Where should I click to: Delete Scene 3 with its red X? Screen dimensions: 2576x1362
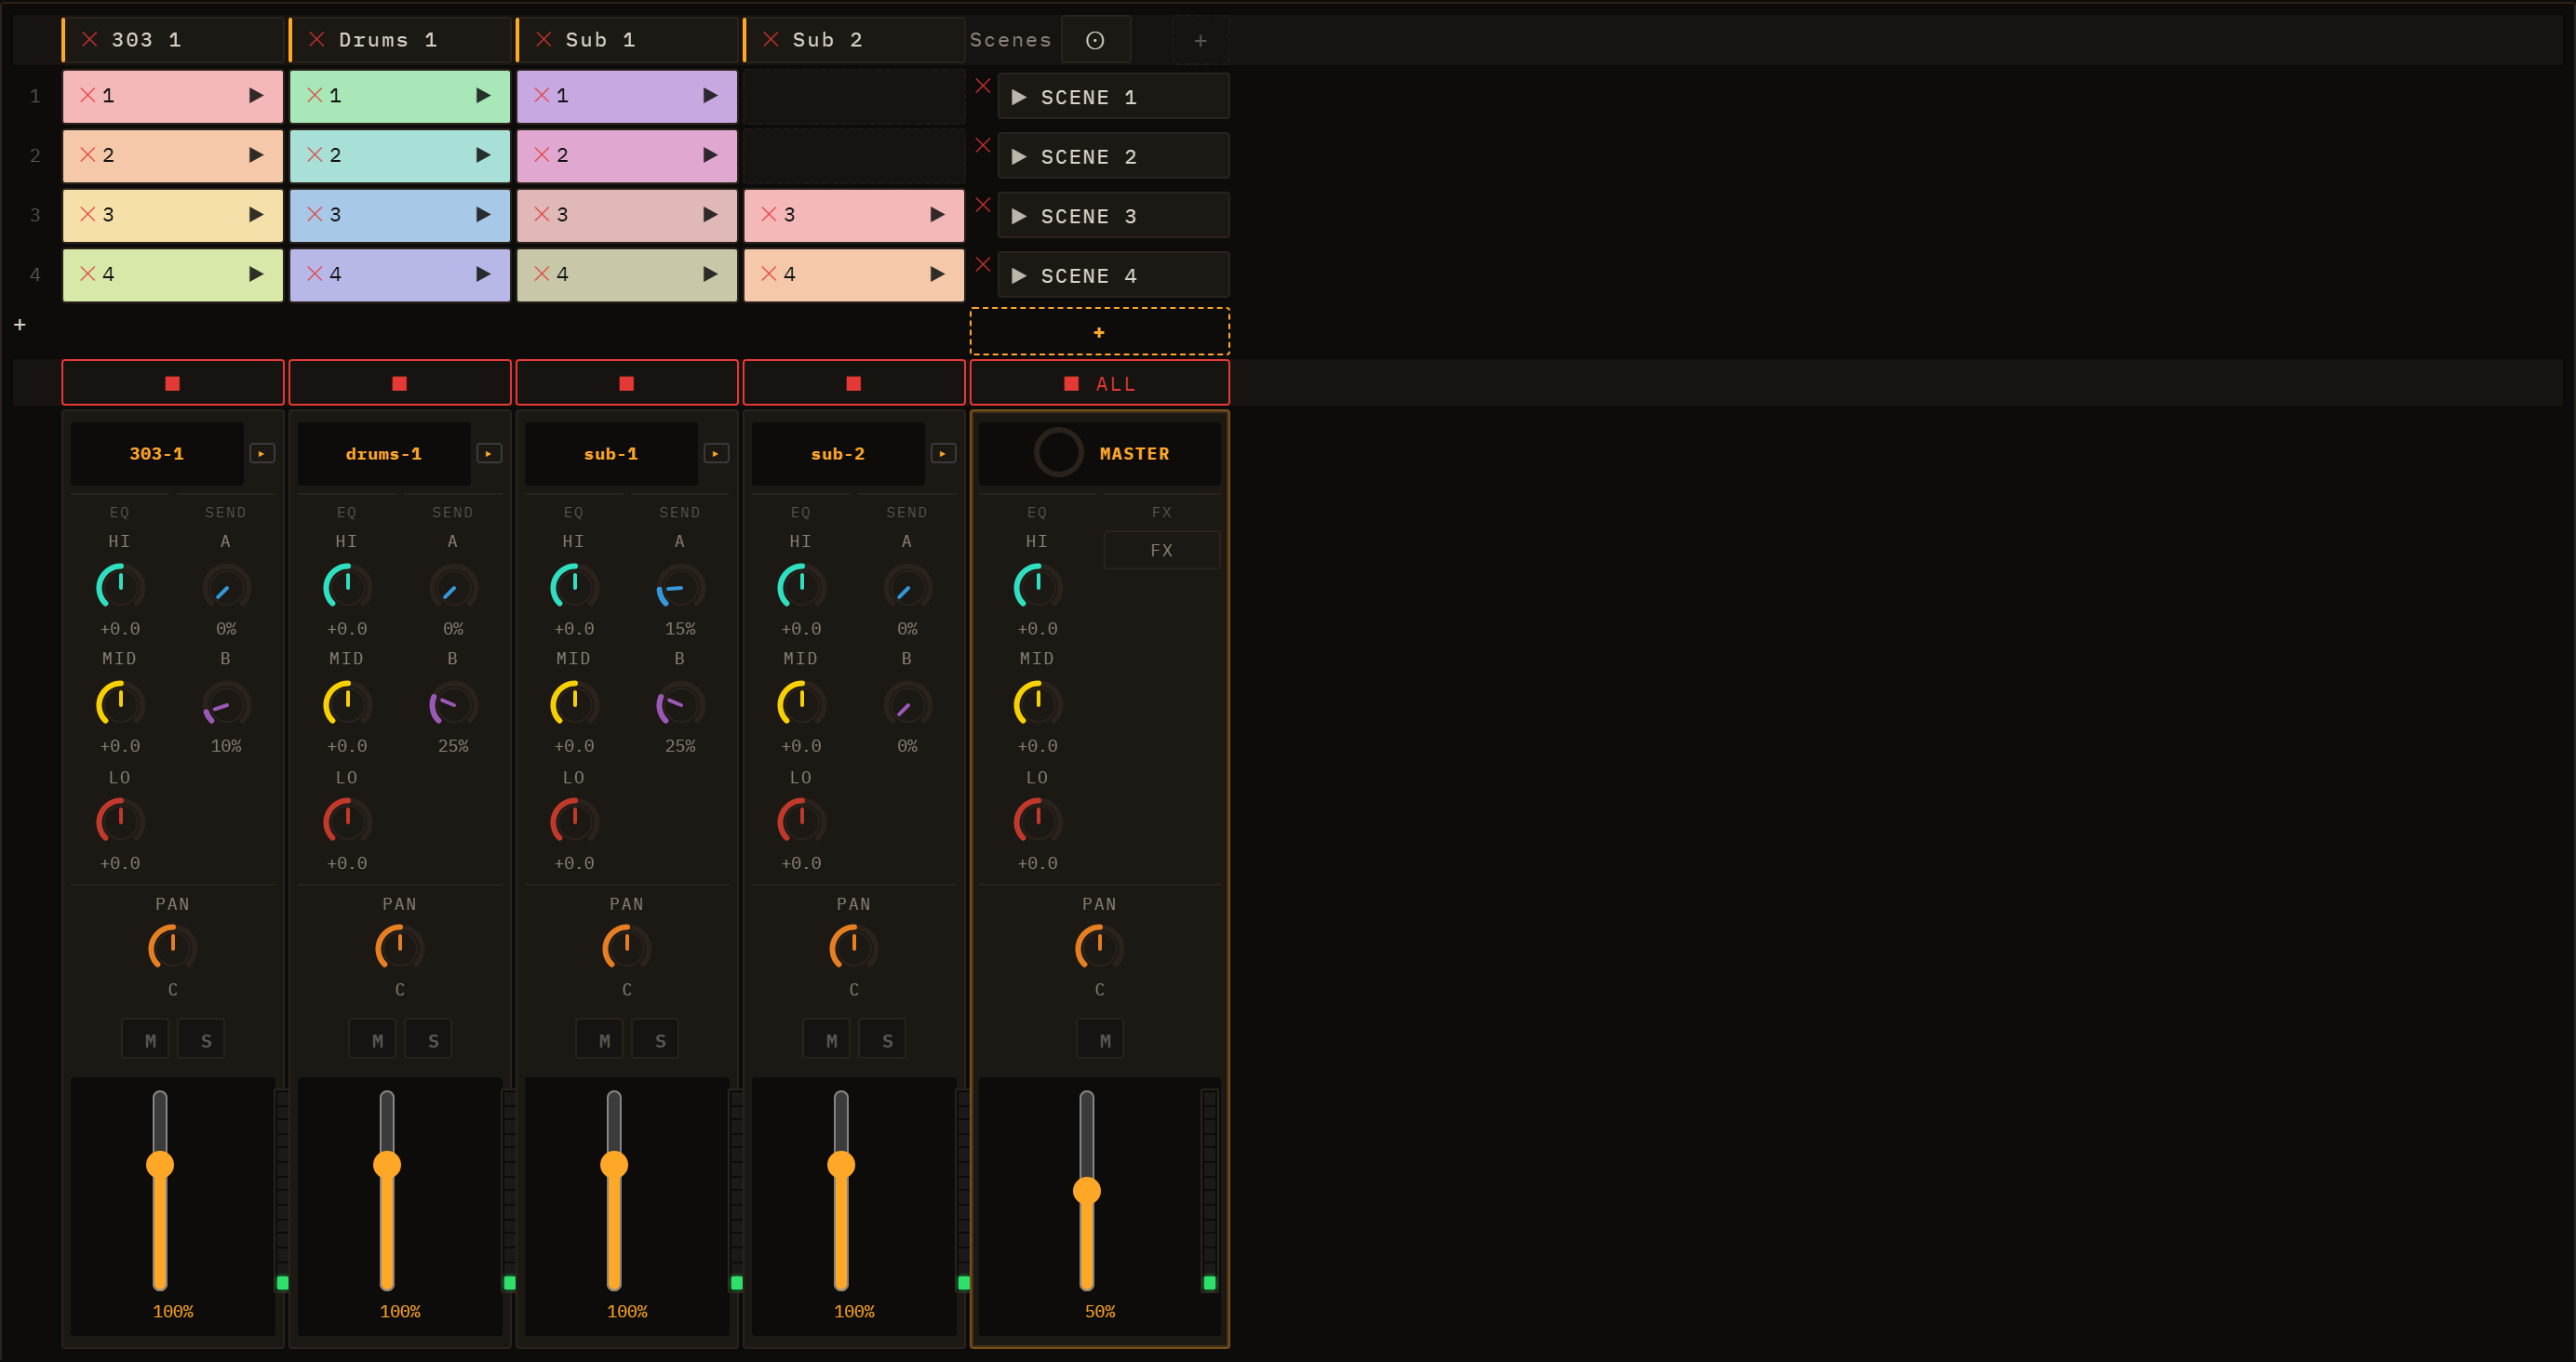click(x=983, y=205)
